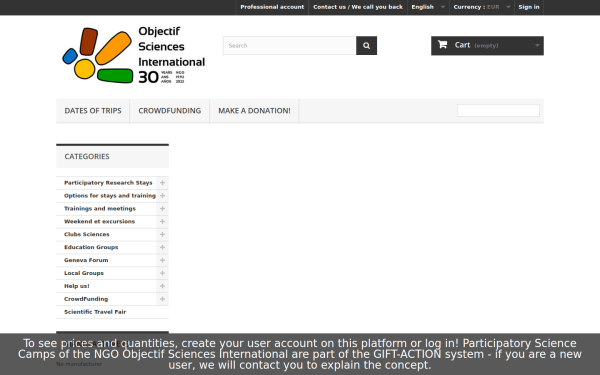Expand Clubs Sciences plus icon
600x375 pixels.
pos(162,235)
